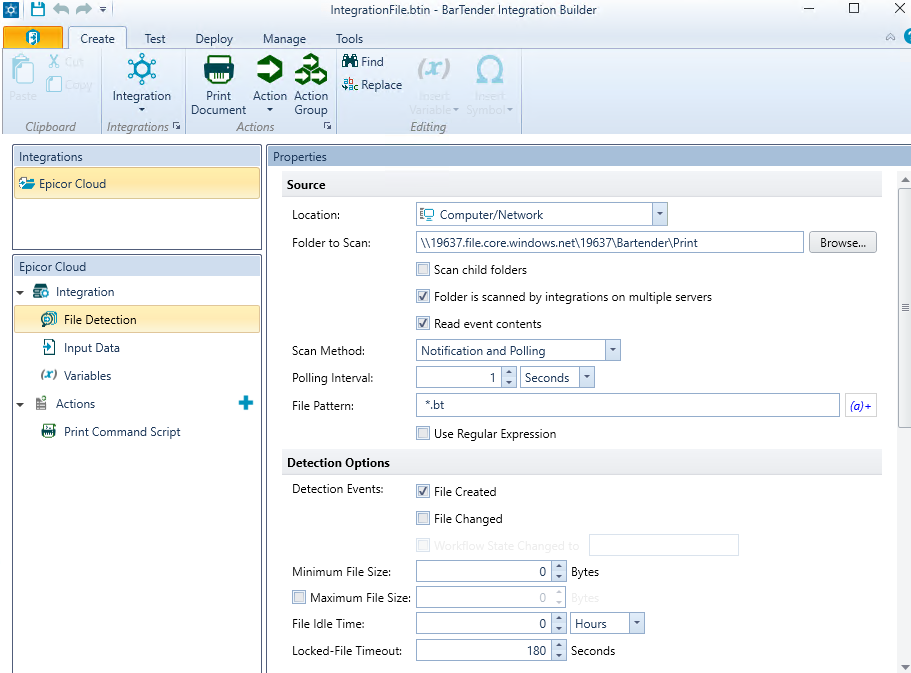Click the Save icon in title bar
Screen dimensions: 911x673
pos(38,9)
